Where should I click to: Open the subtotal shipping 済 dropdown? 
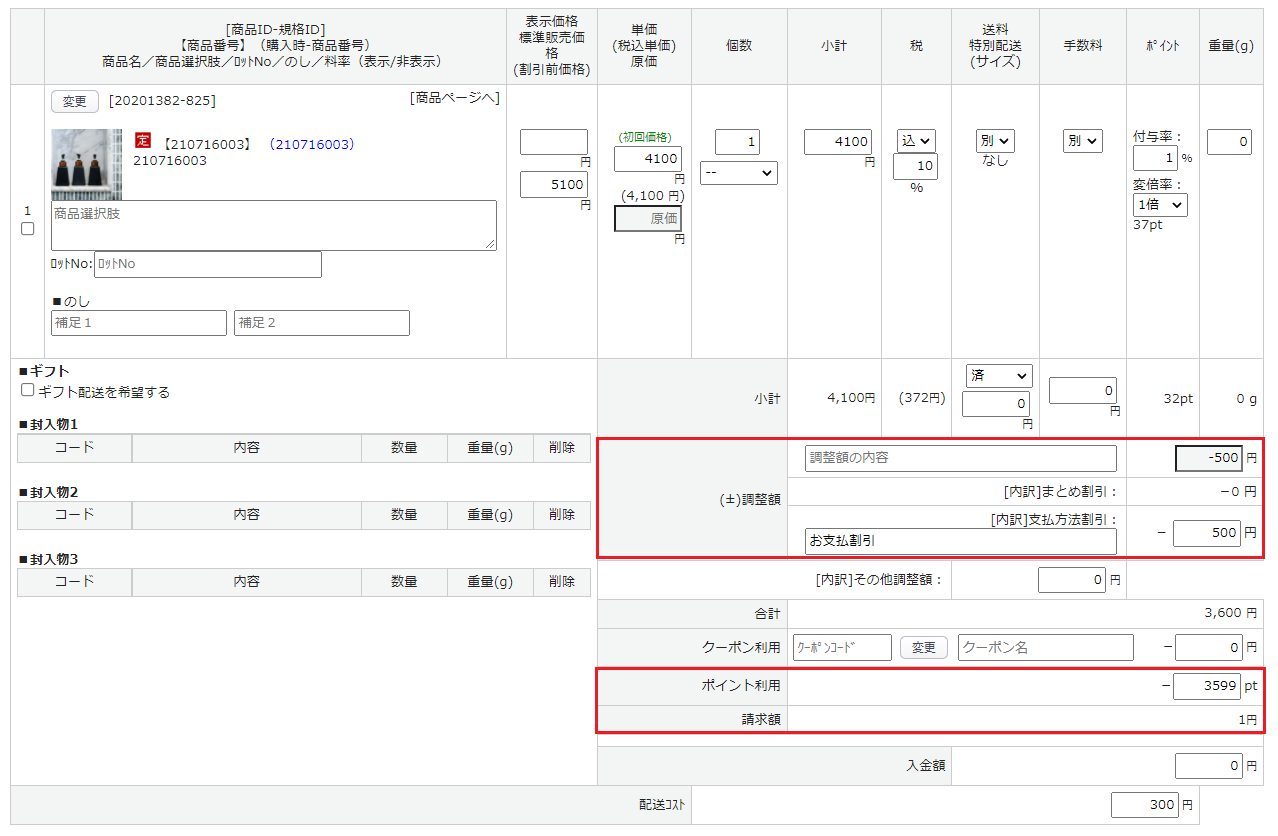[x=998, y=375]
